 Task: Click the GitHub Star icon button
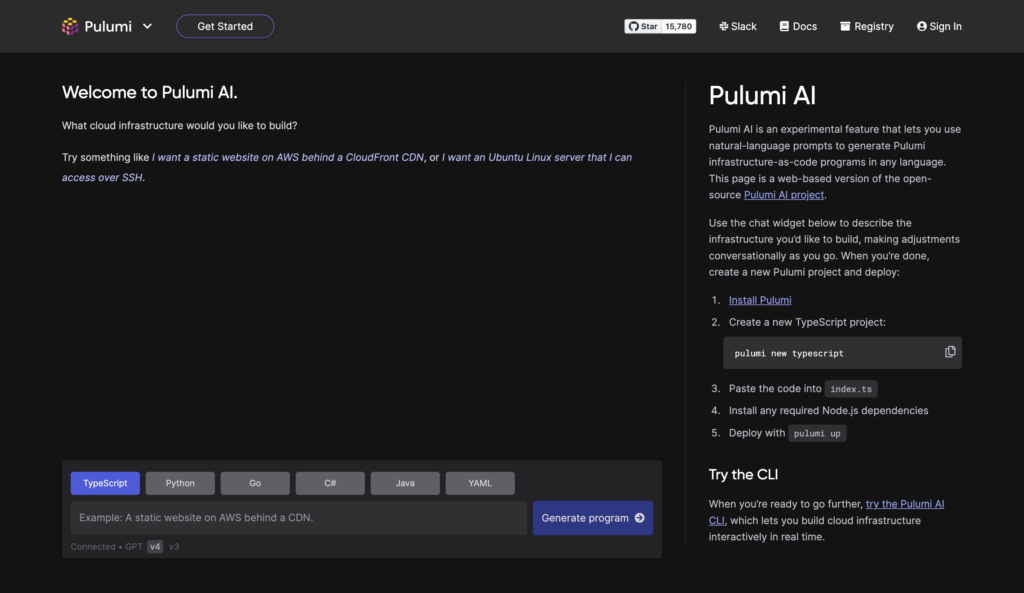[x=643, y=27]
